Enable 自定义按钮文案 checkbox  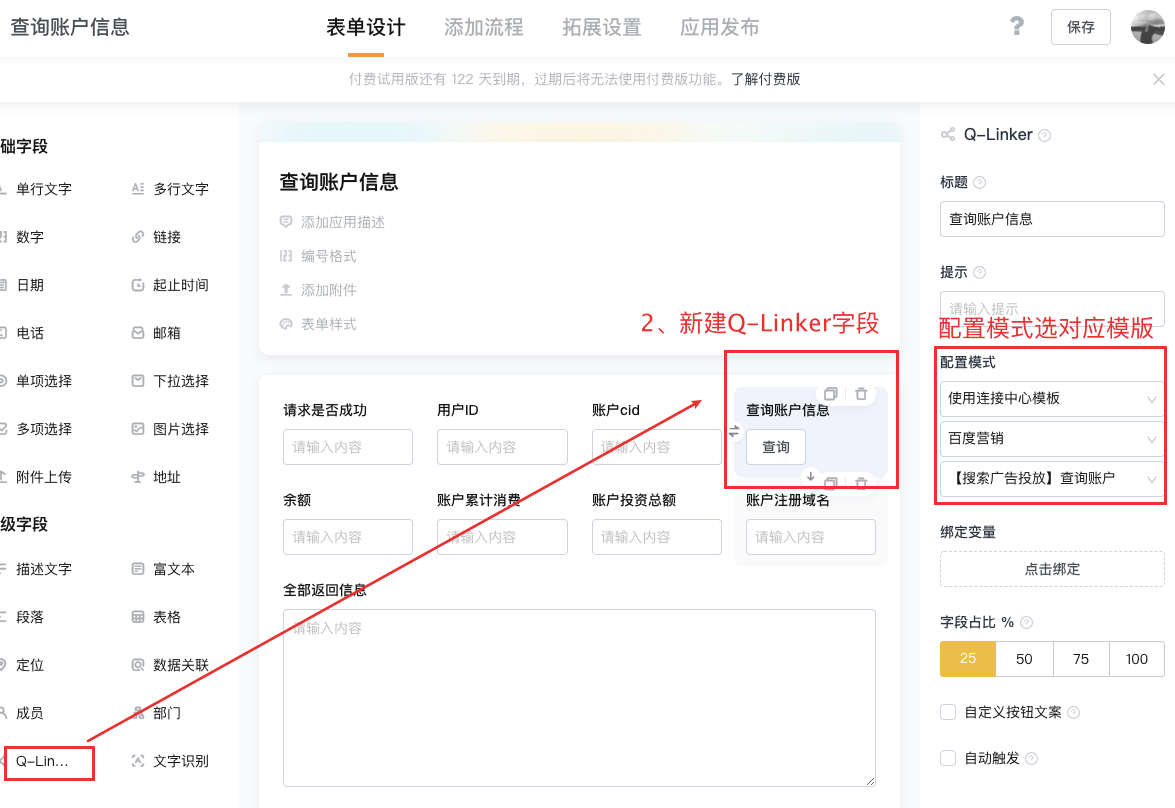point(948,712)
